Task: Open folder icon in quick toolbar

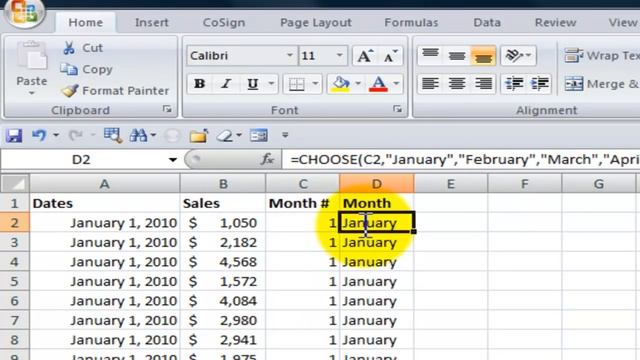Action: [x=199, y=136]
